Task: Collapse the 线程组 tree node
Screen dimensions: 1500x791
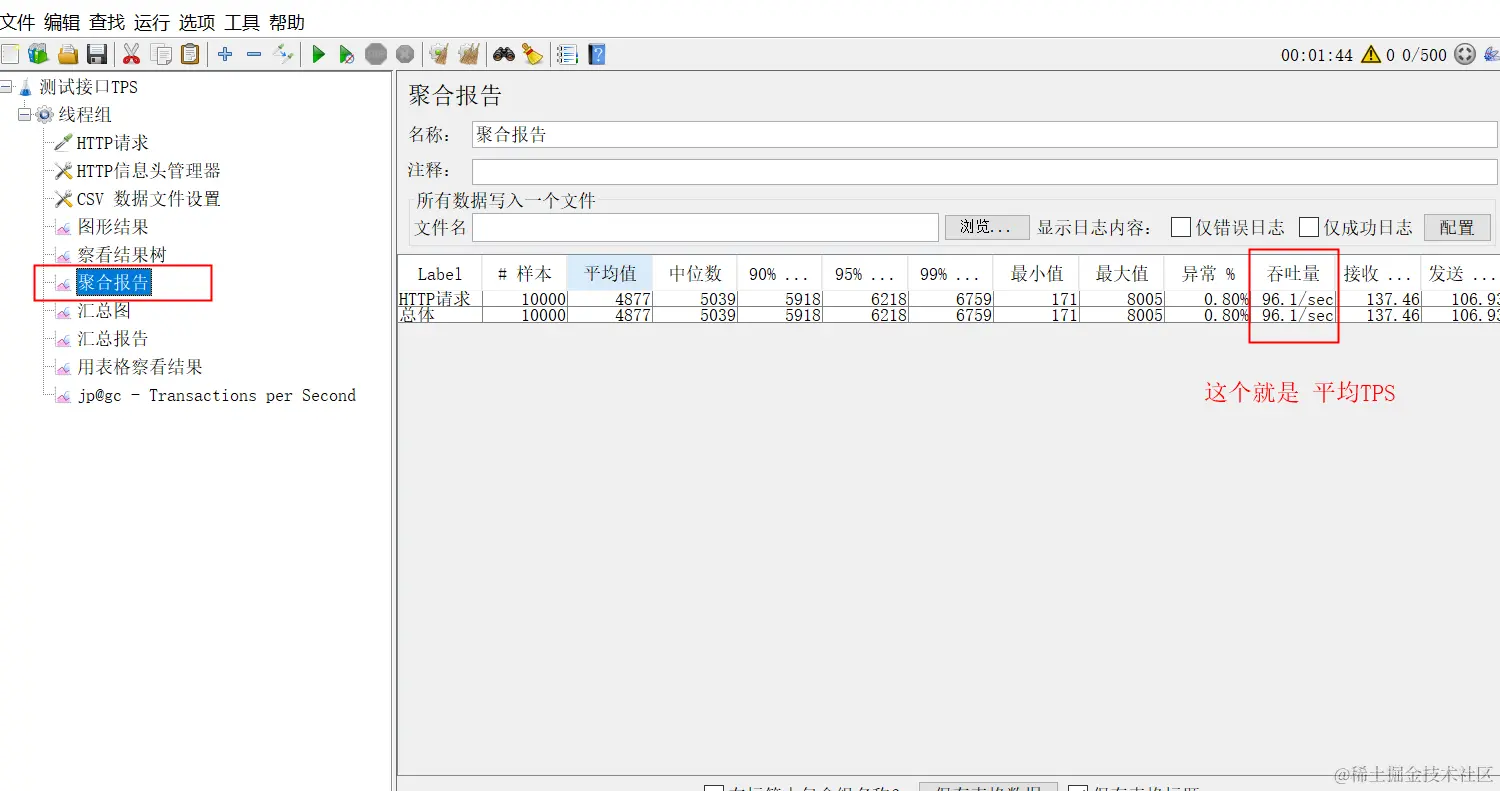Action: (x=22, y=114)
